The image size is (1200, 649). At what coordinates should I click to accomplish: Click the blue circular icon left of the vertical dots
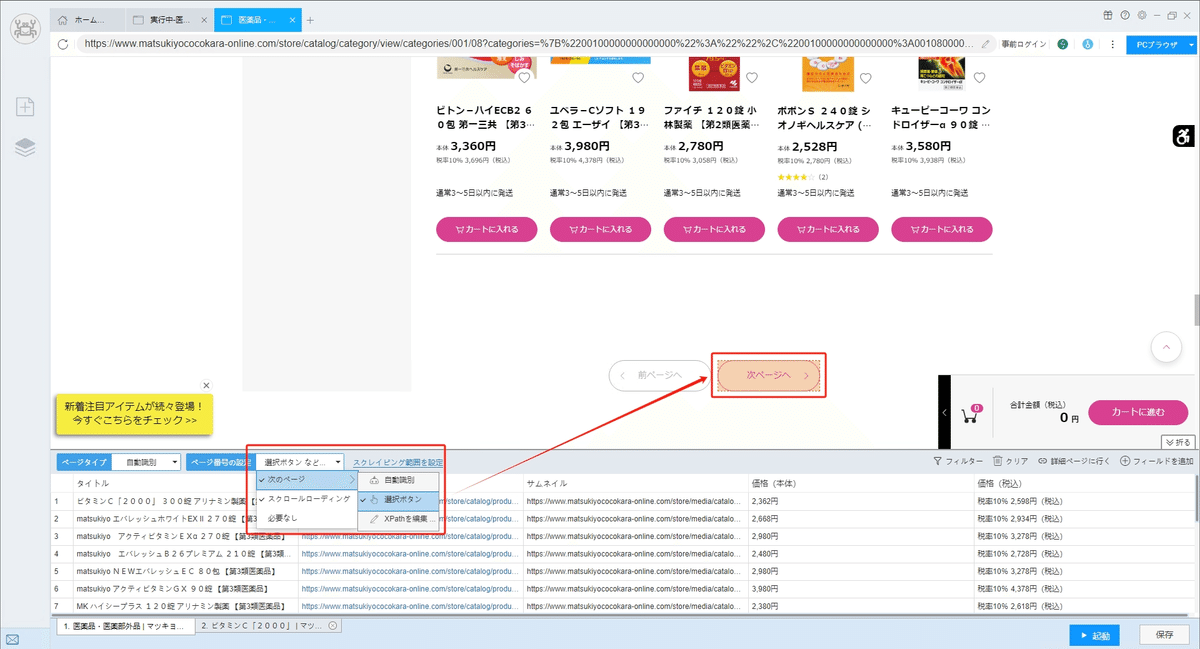[x=1088, y=44]
